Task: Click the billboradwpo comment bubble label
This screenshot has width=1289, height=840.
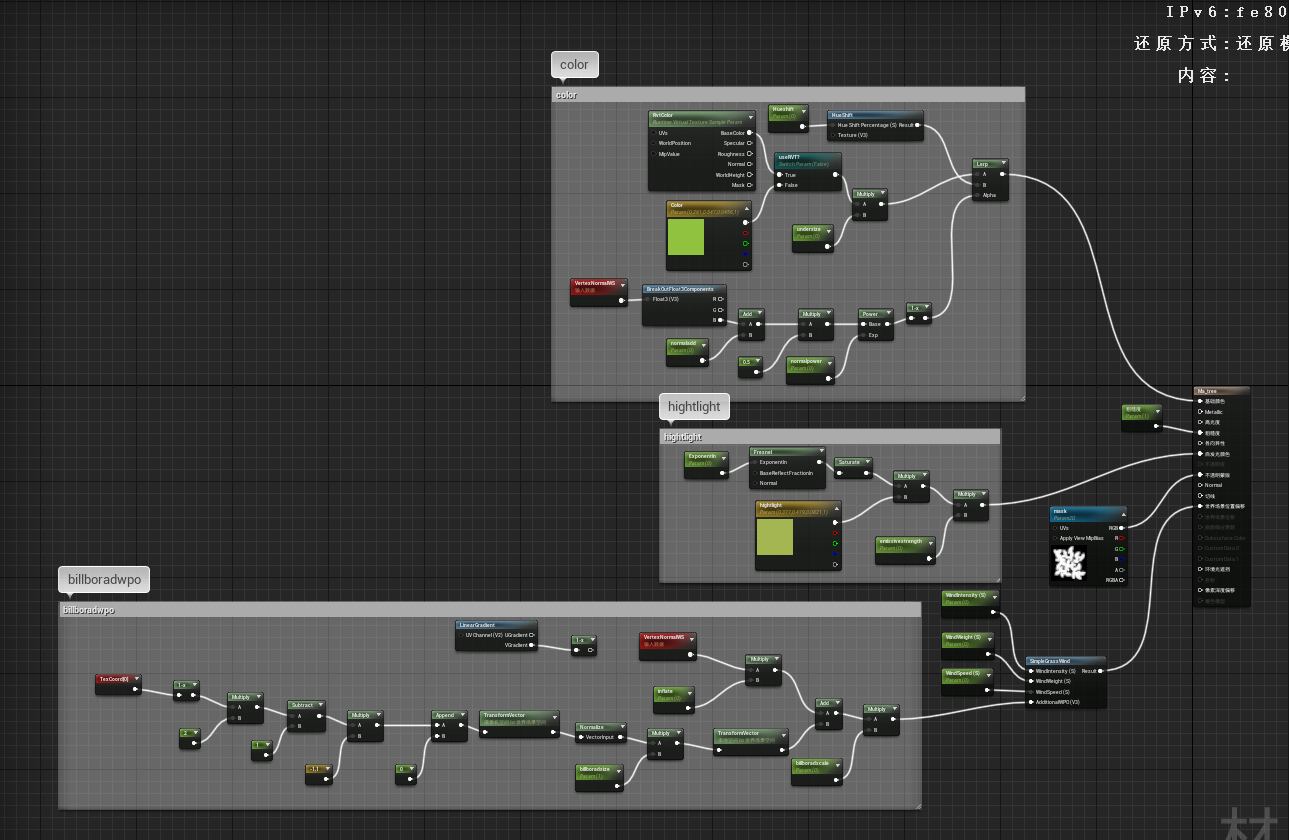Action: (104, 580)
